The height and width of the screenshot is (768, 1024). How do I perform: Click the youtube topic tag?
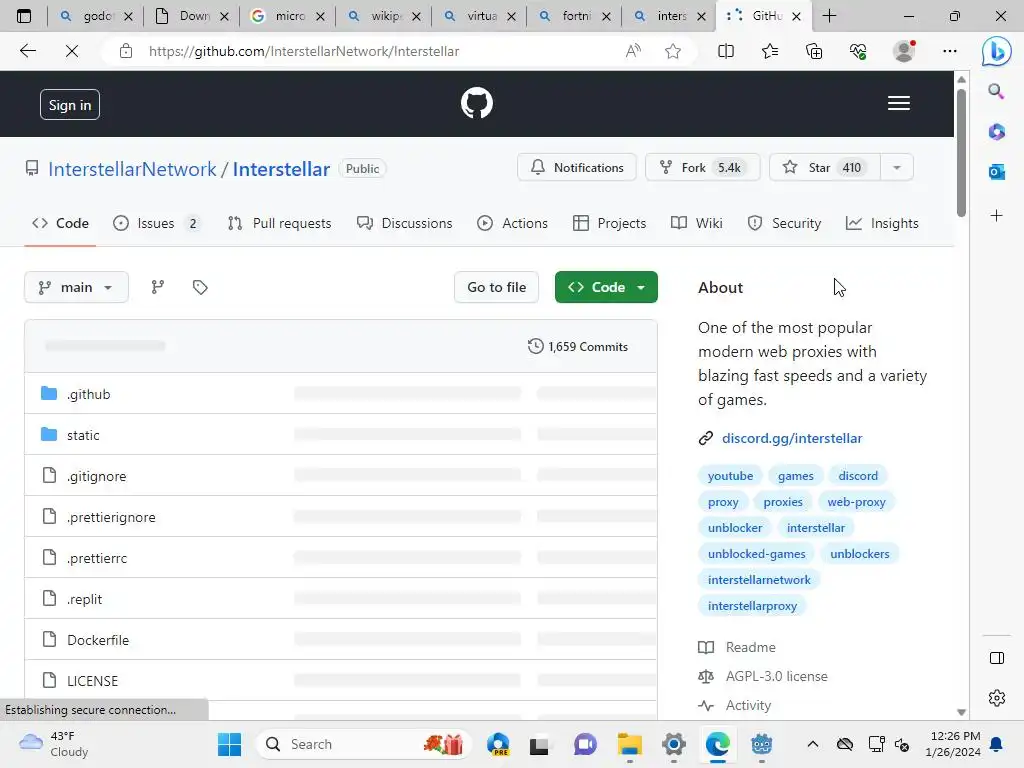point(730,476)
